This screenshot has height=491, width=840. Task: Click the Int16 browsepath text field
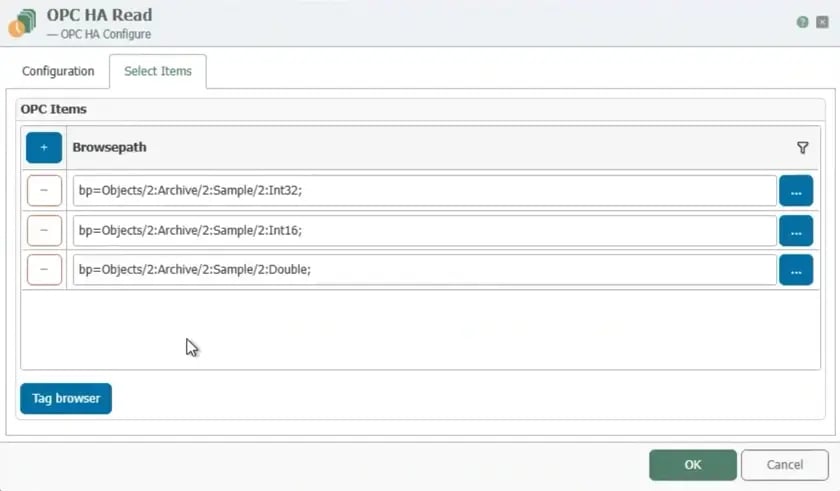click(424, 230)
